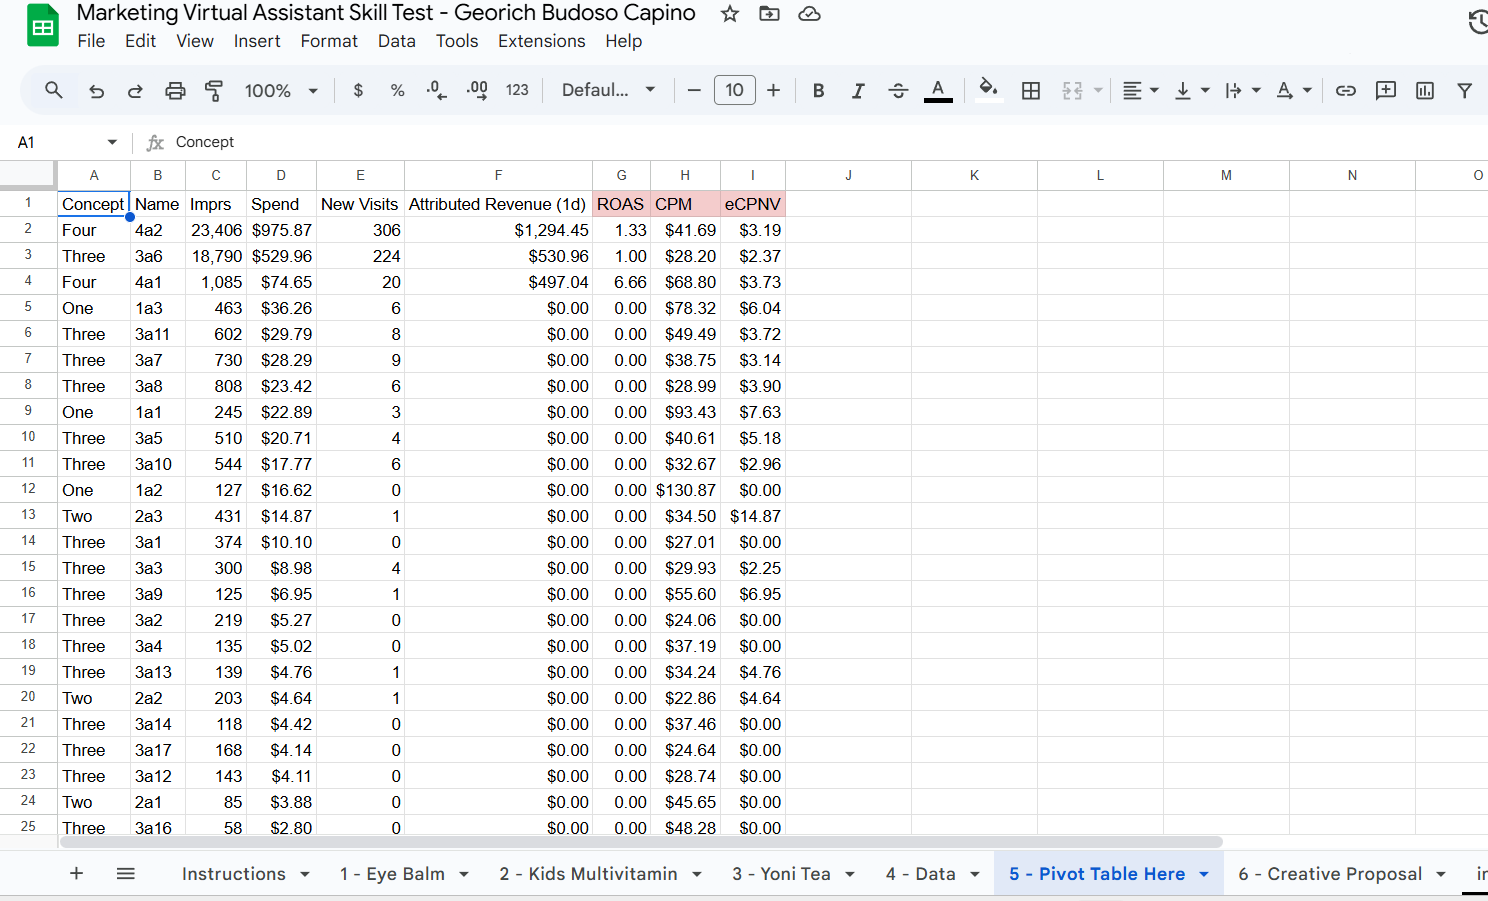The height and width of the screenshot is (901, 1488).
Task: Click the document title text
Action: pyautogui.click(x=386, y=13)
